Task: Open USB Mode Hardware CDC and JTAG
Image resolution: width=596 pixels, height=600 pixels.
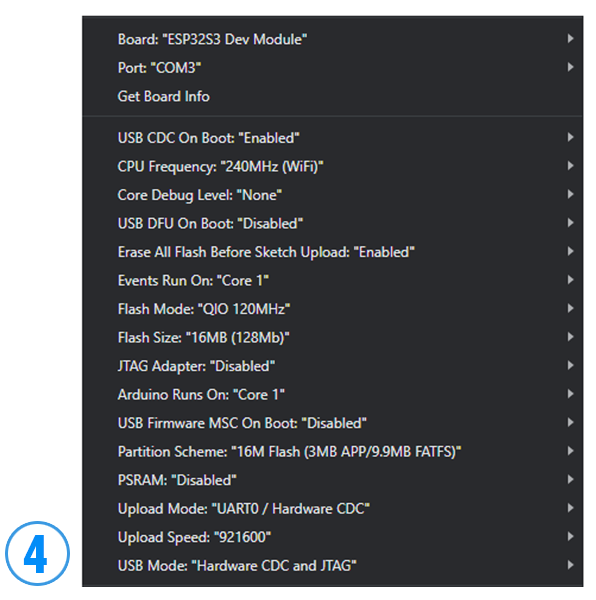Action: click(332, 565)
